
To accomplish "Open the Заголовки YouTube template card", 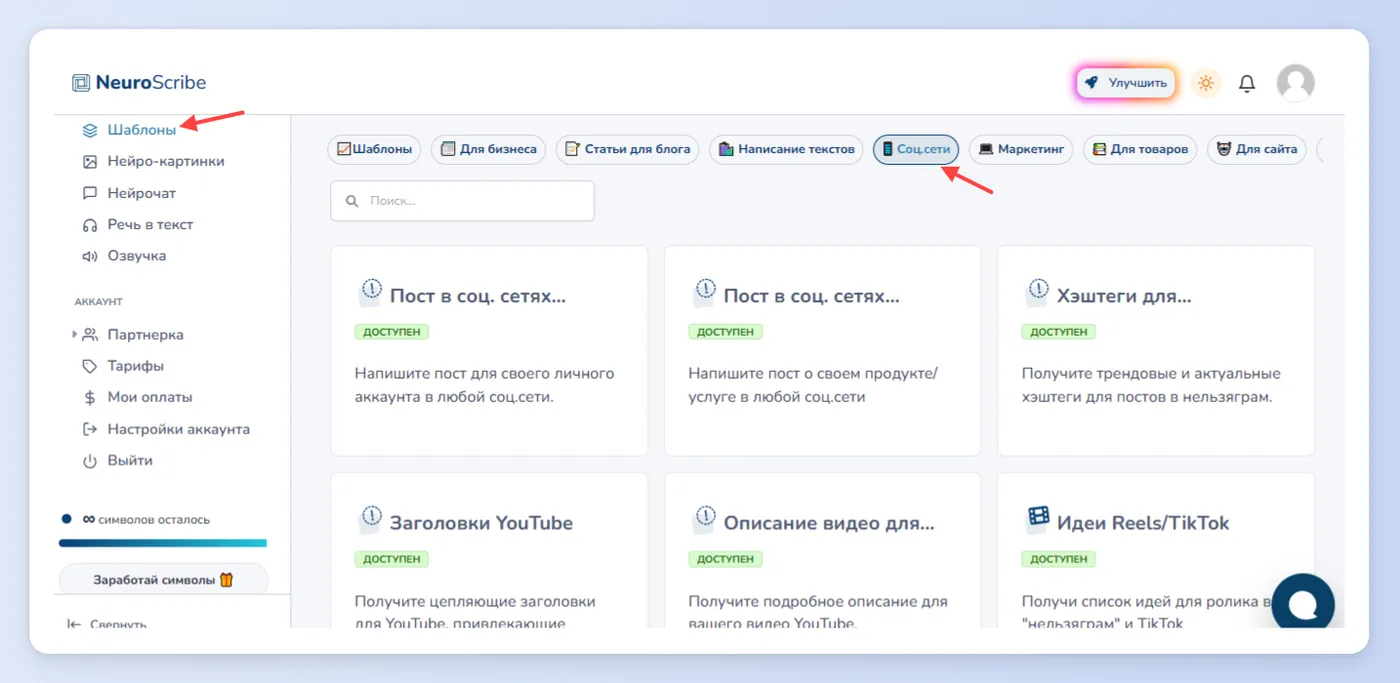I will click(489, 550).
